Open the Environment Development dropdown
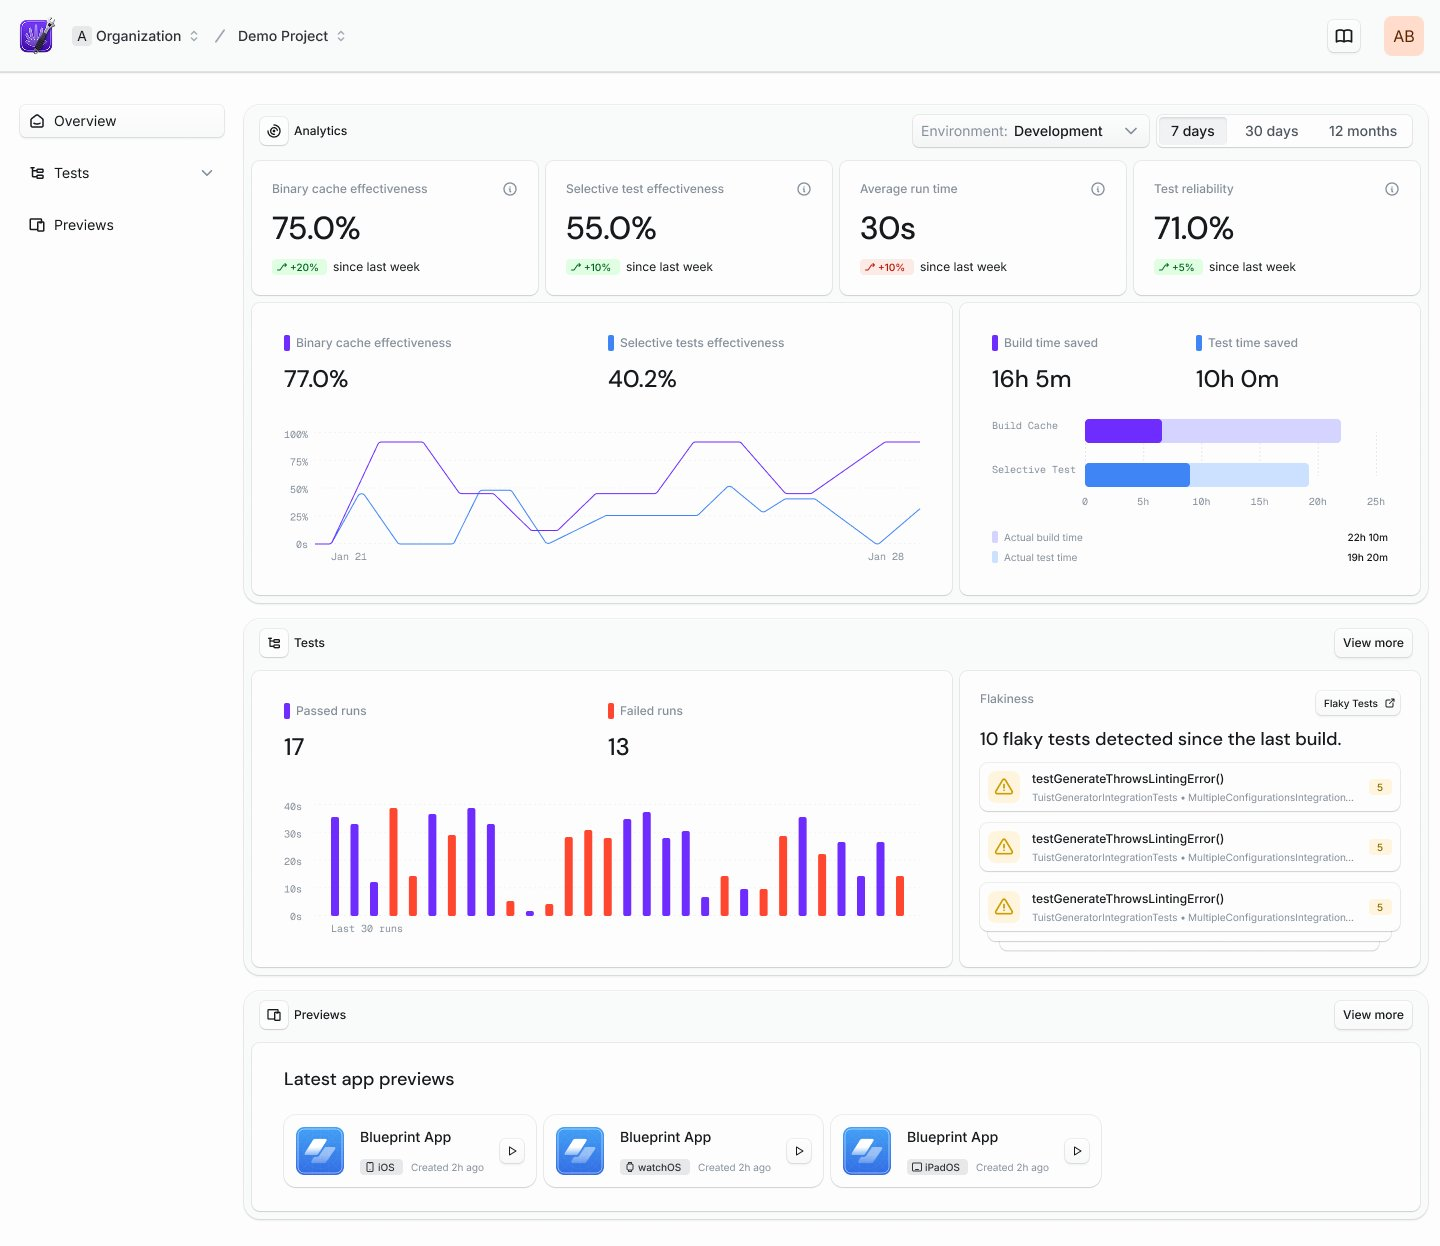The image size is (1440, 1246). click(x=1030, y=131)
